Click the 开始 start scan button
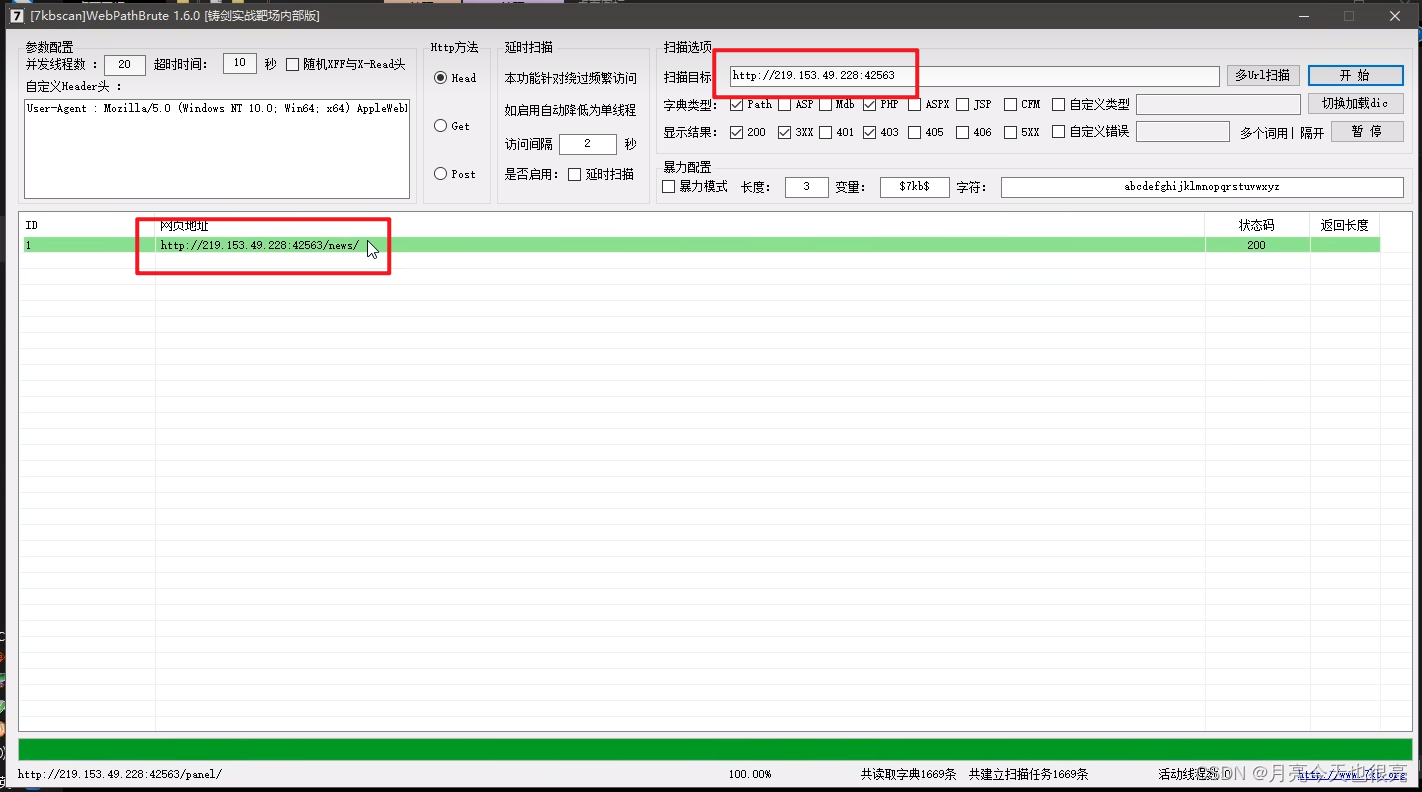 [x=1355, y=75]
